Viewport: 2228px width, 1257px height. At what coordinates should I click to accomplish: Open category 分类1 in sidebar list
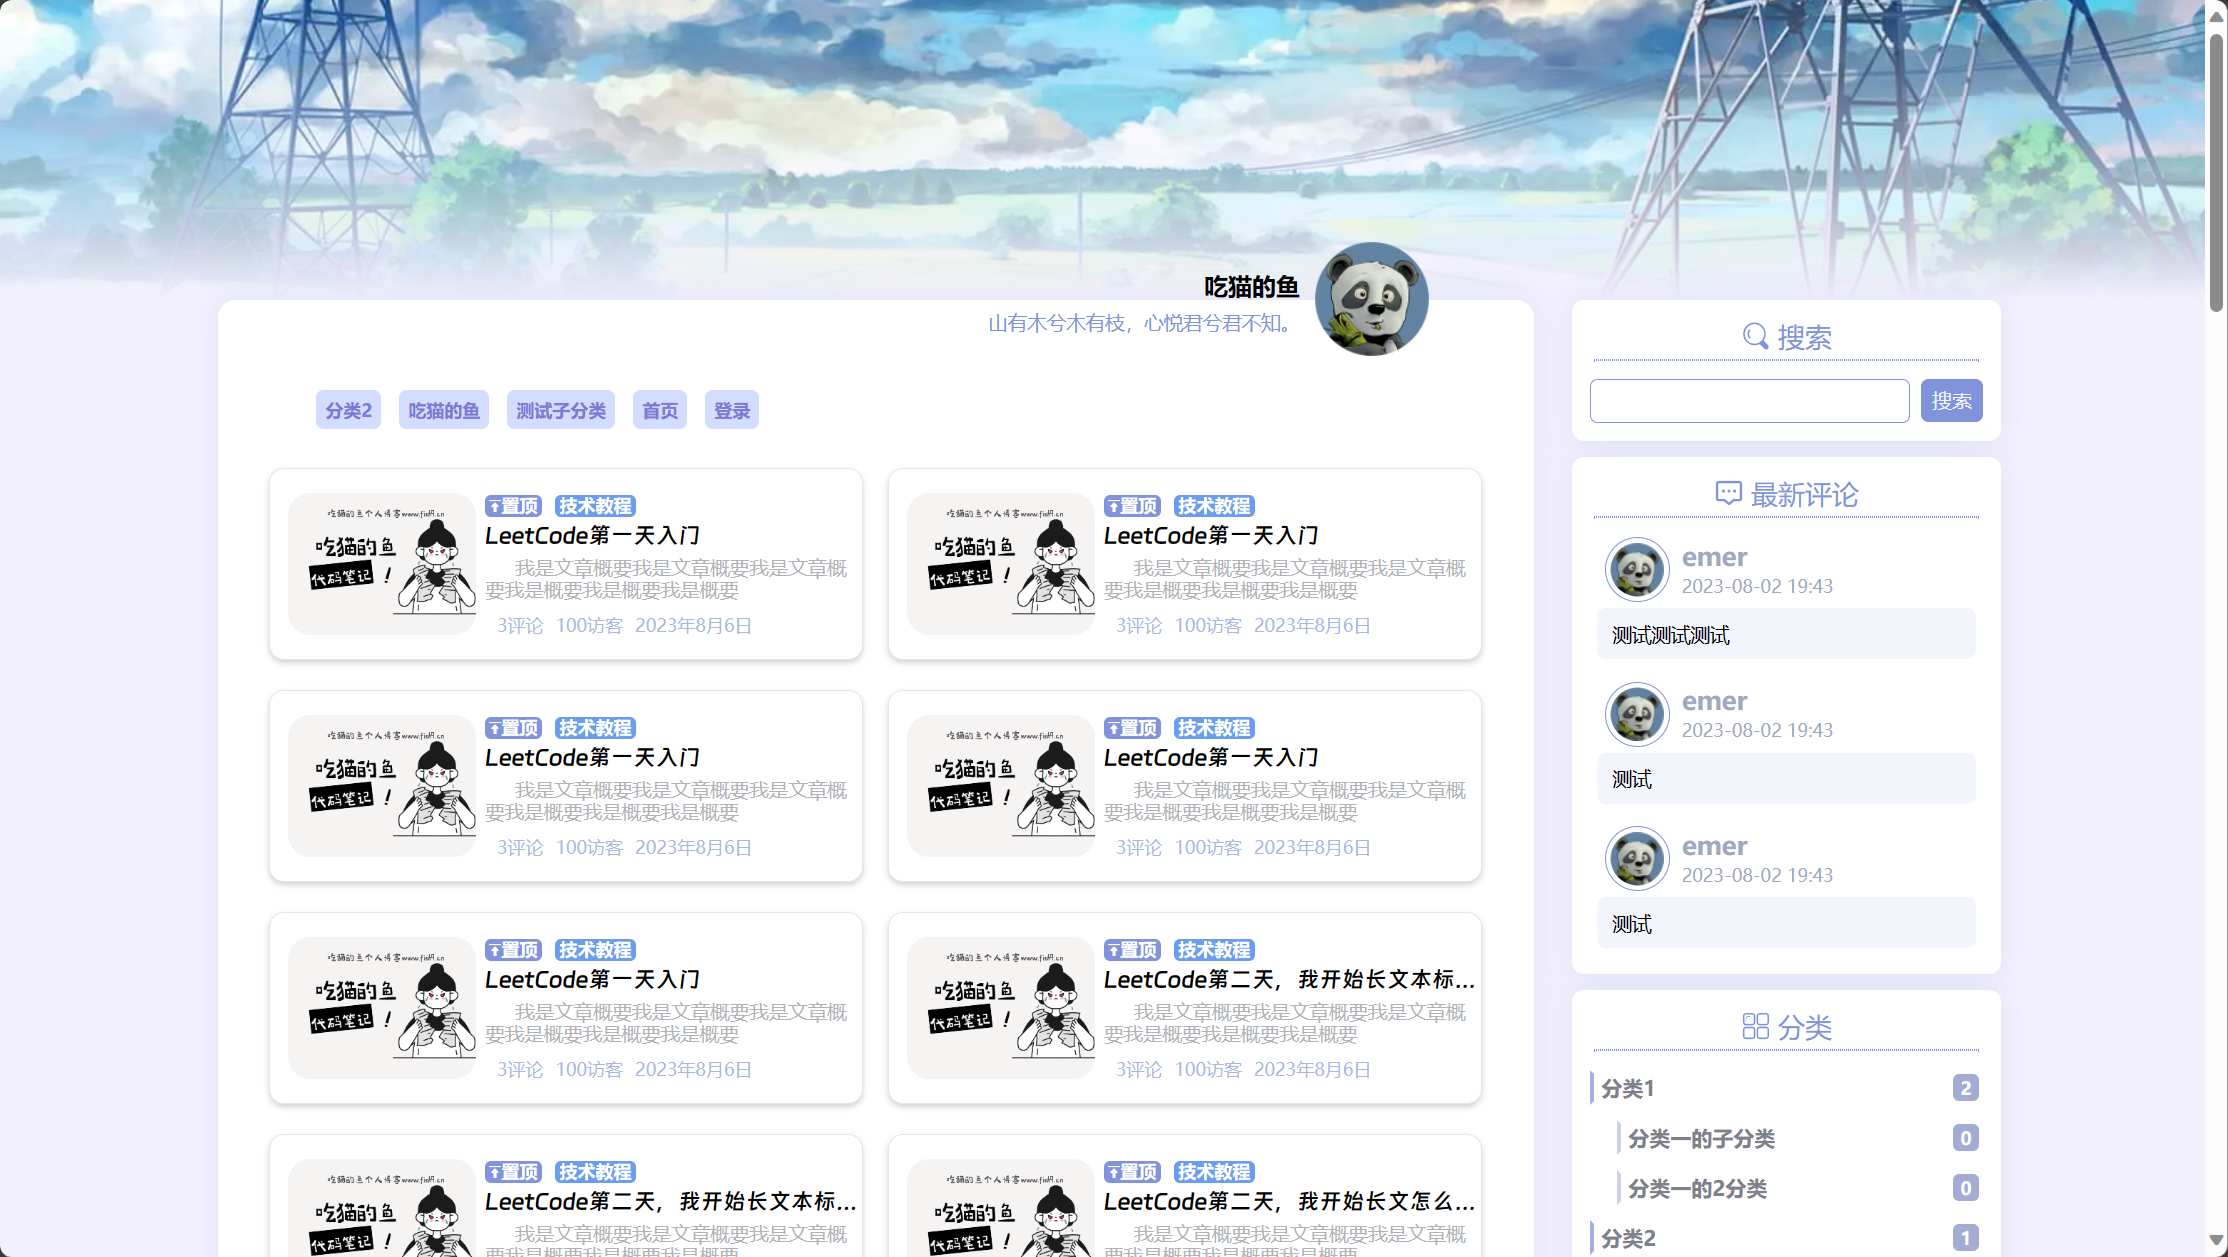pos(1627,1088)
